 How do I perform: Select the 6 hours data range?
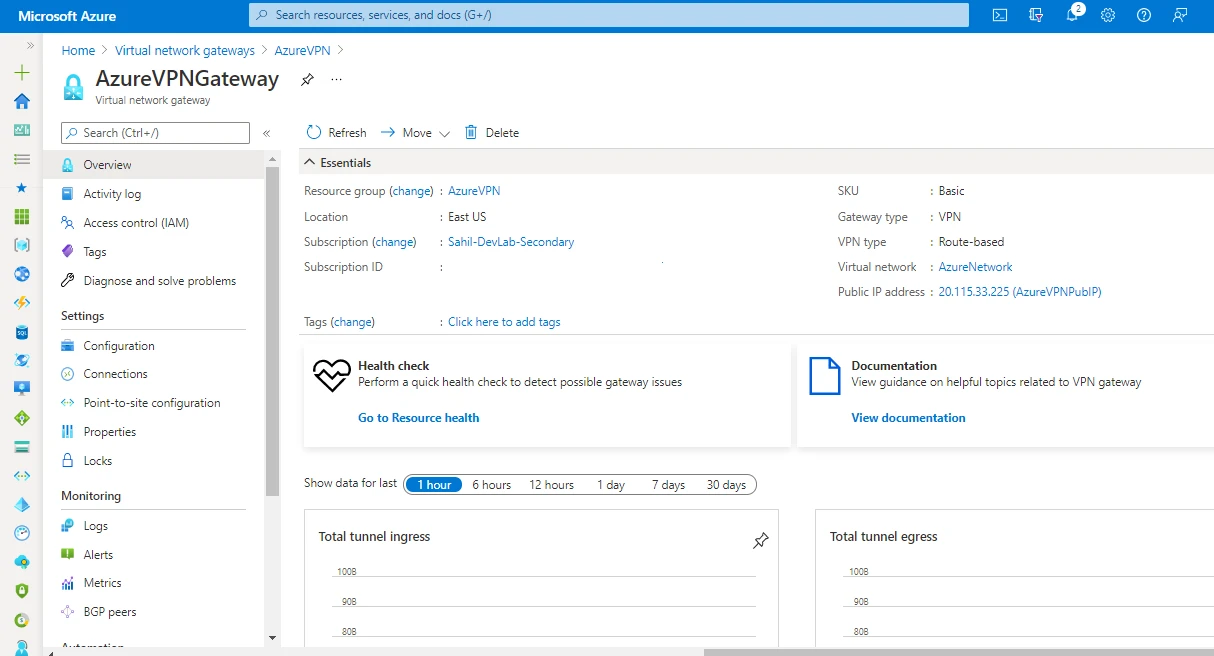click(x=491, y=484)
